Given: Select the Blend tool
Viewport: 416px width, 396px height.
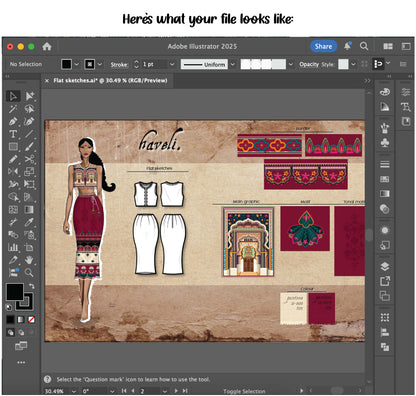Looking at the screenshot, I should pyautogui.click(x=13, y=235).
